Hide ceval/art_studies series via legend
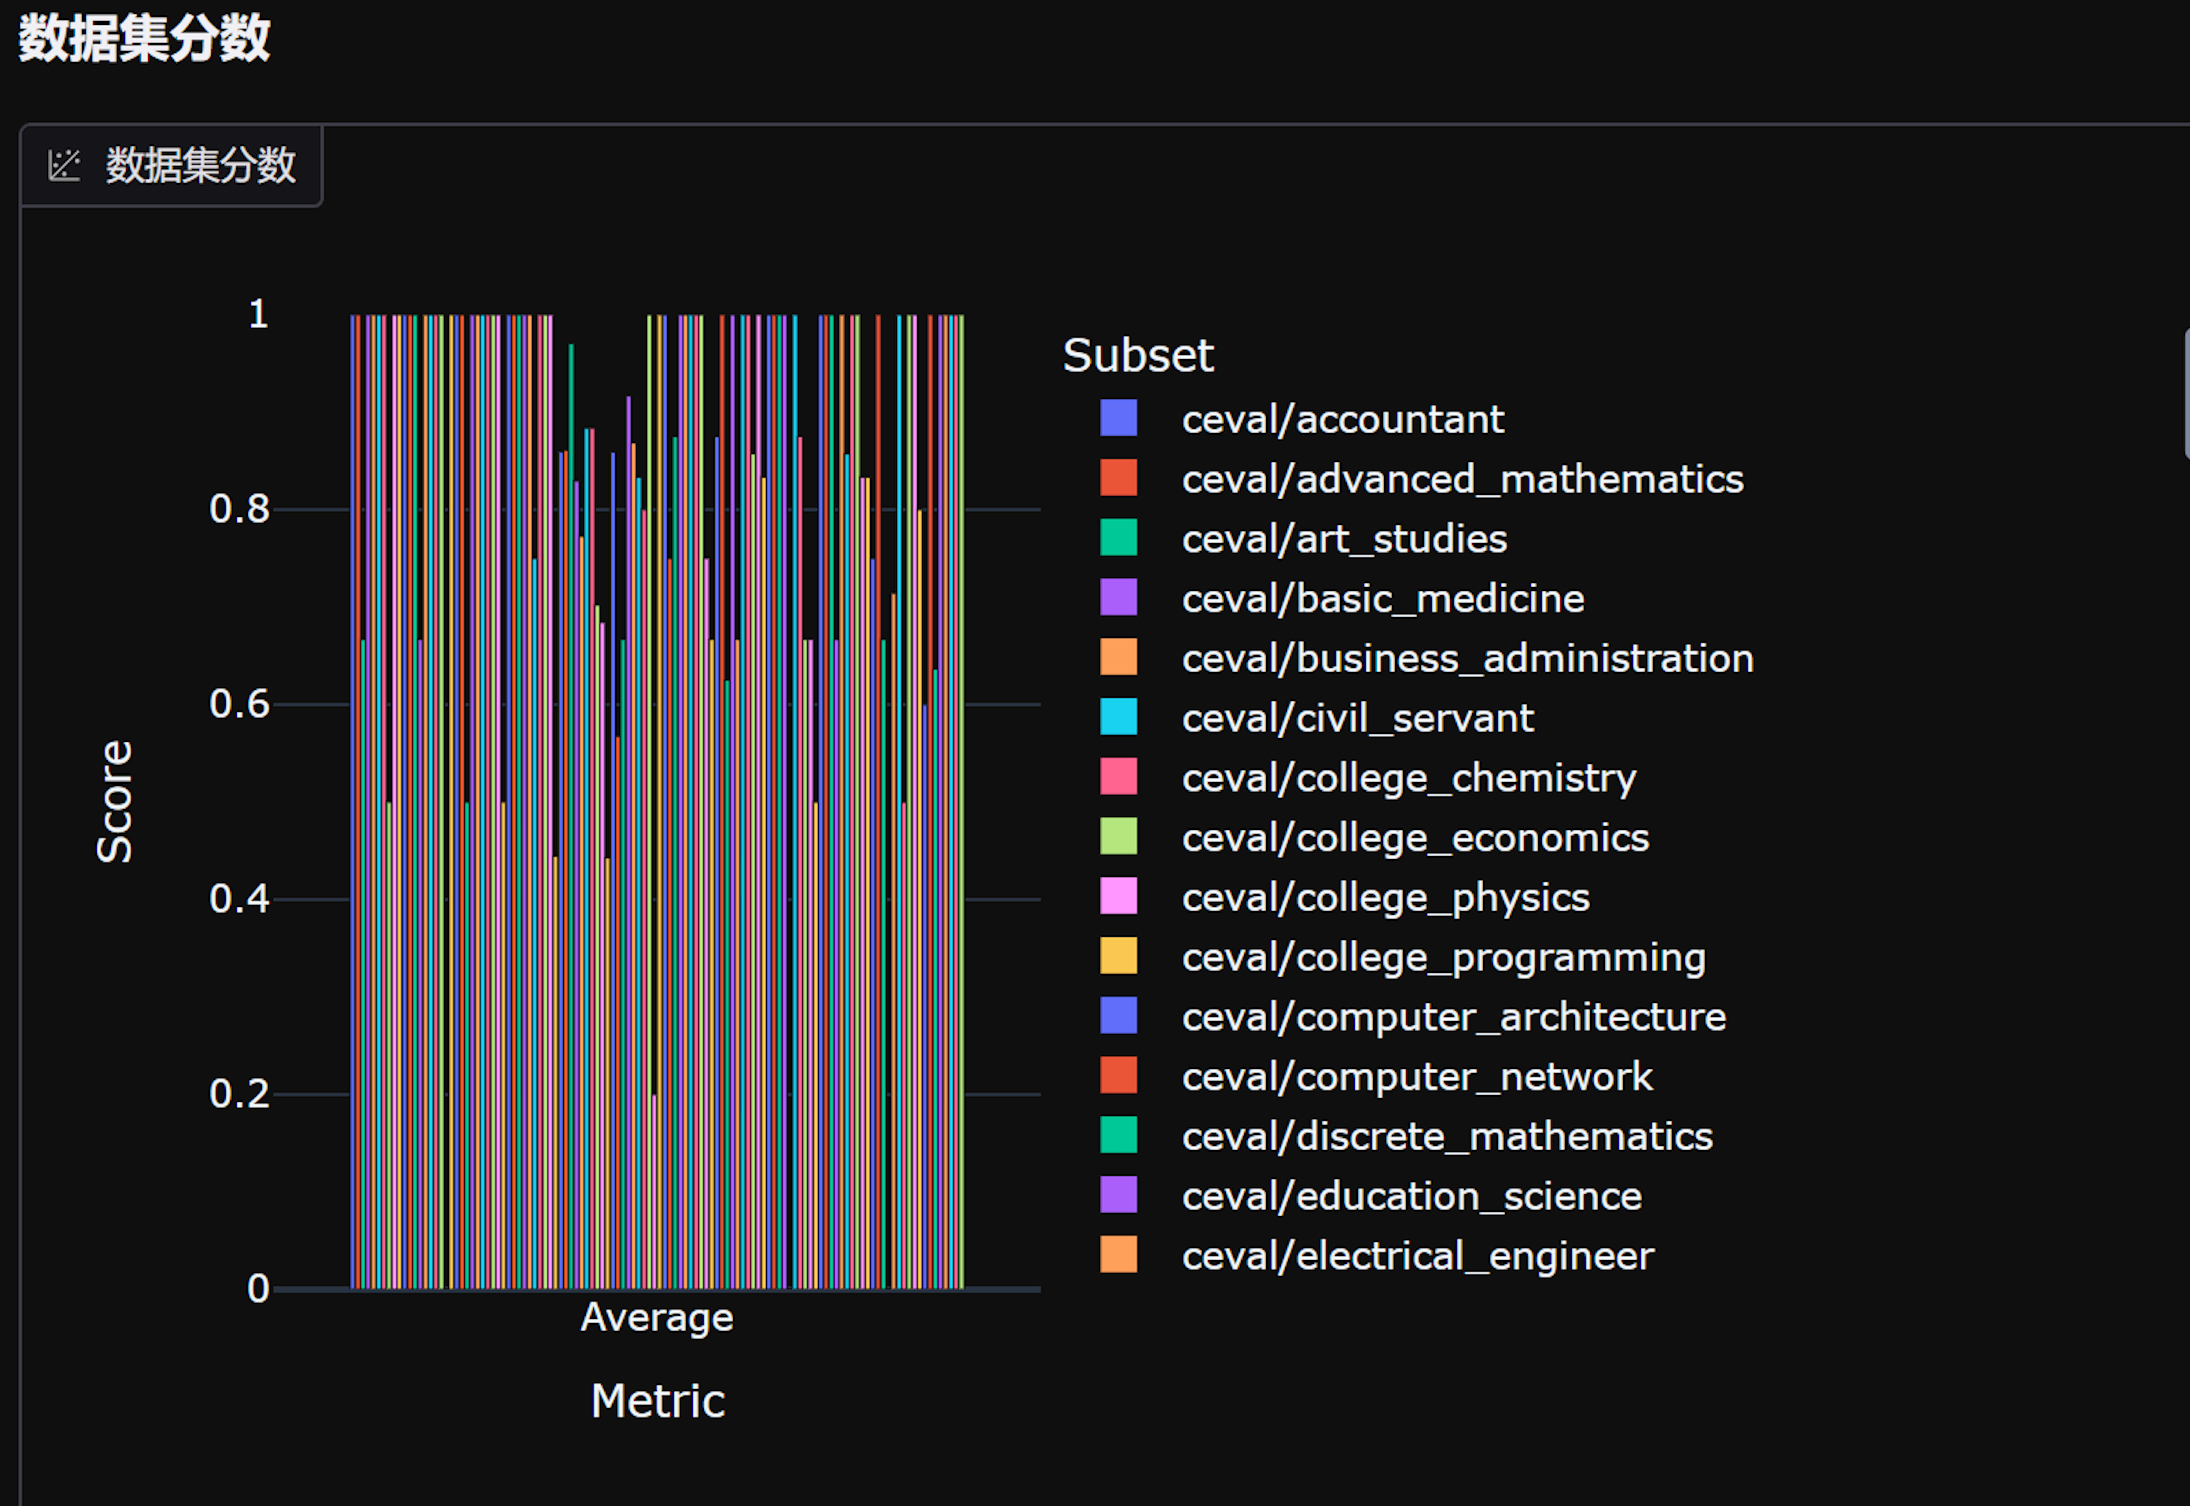The image size is (2190, 1506). coord(1343,539)
